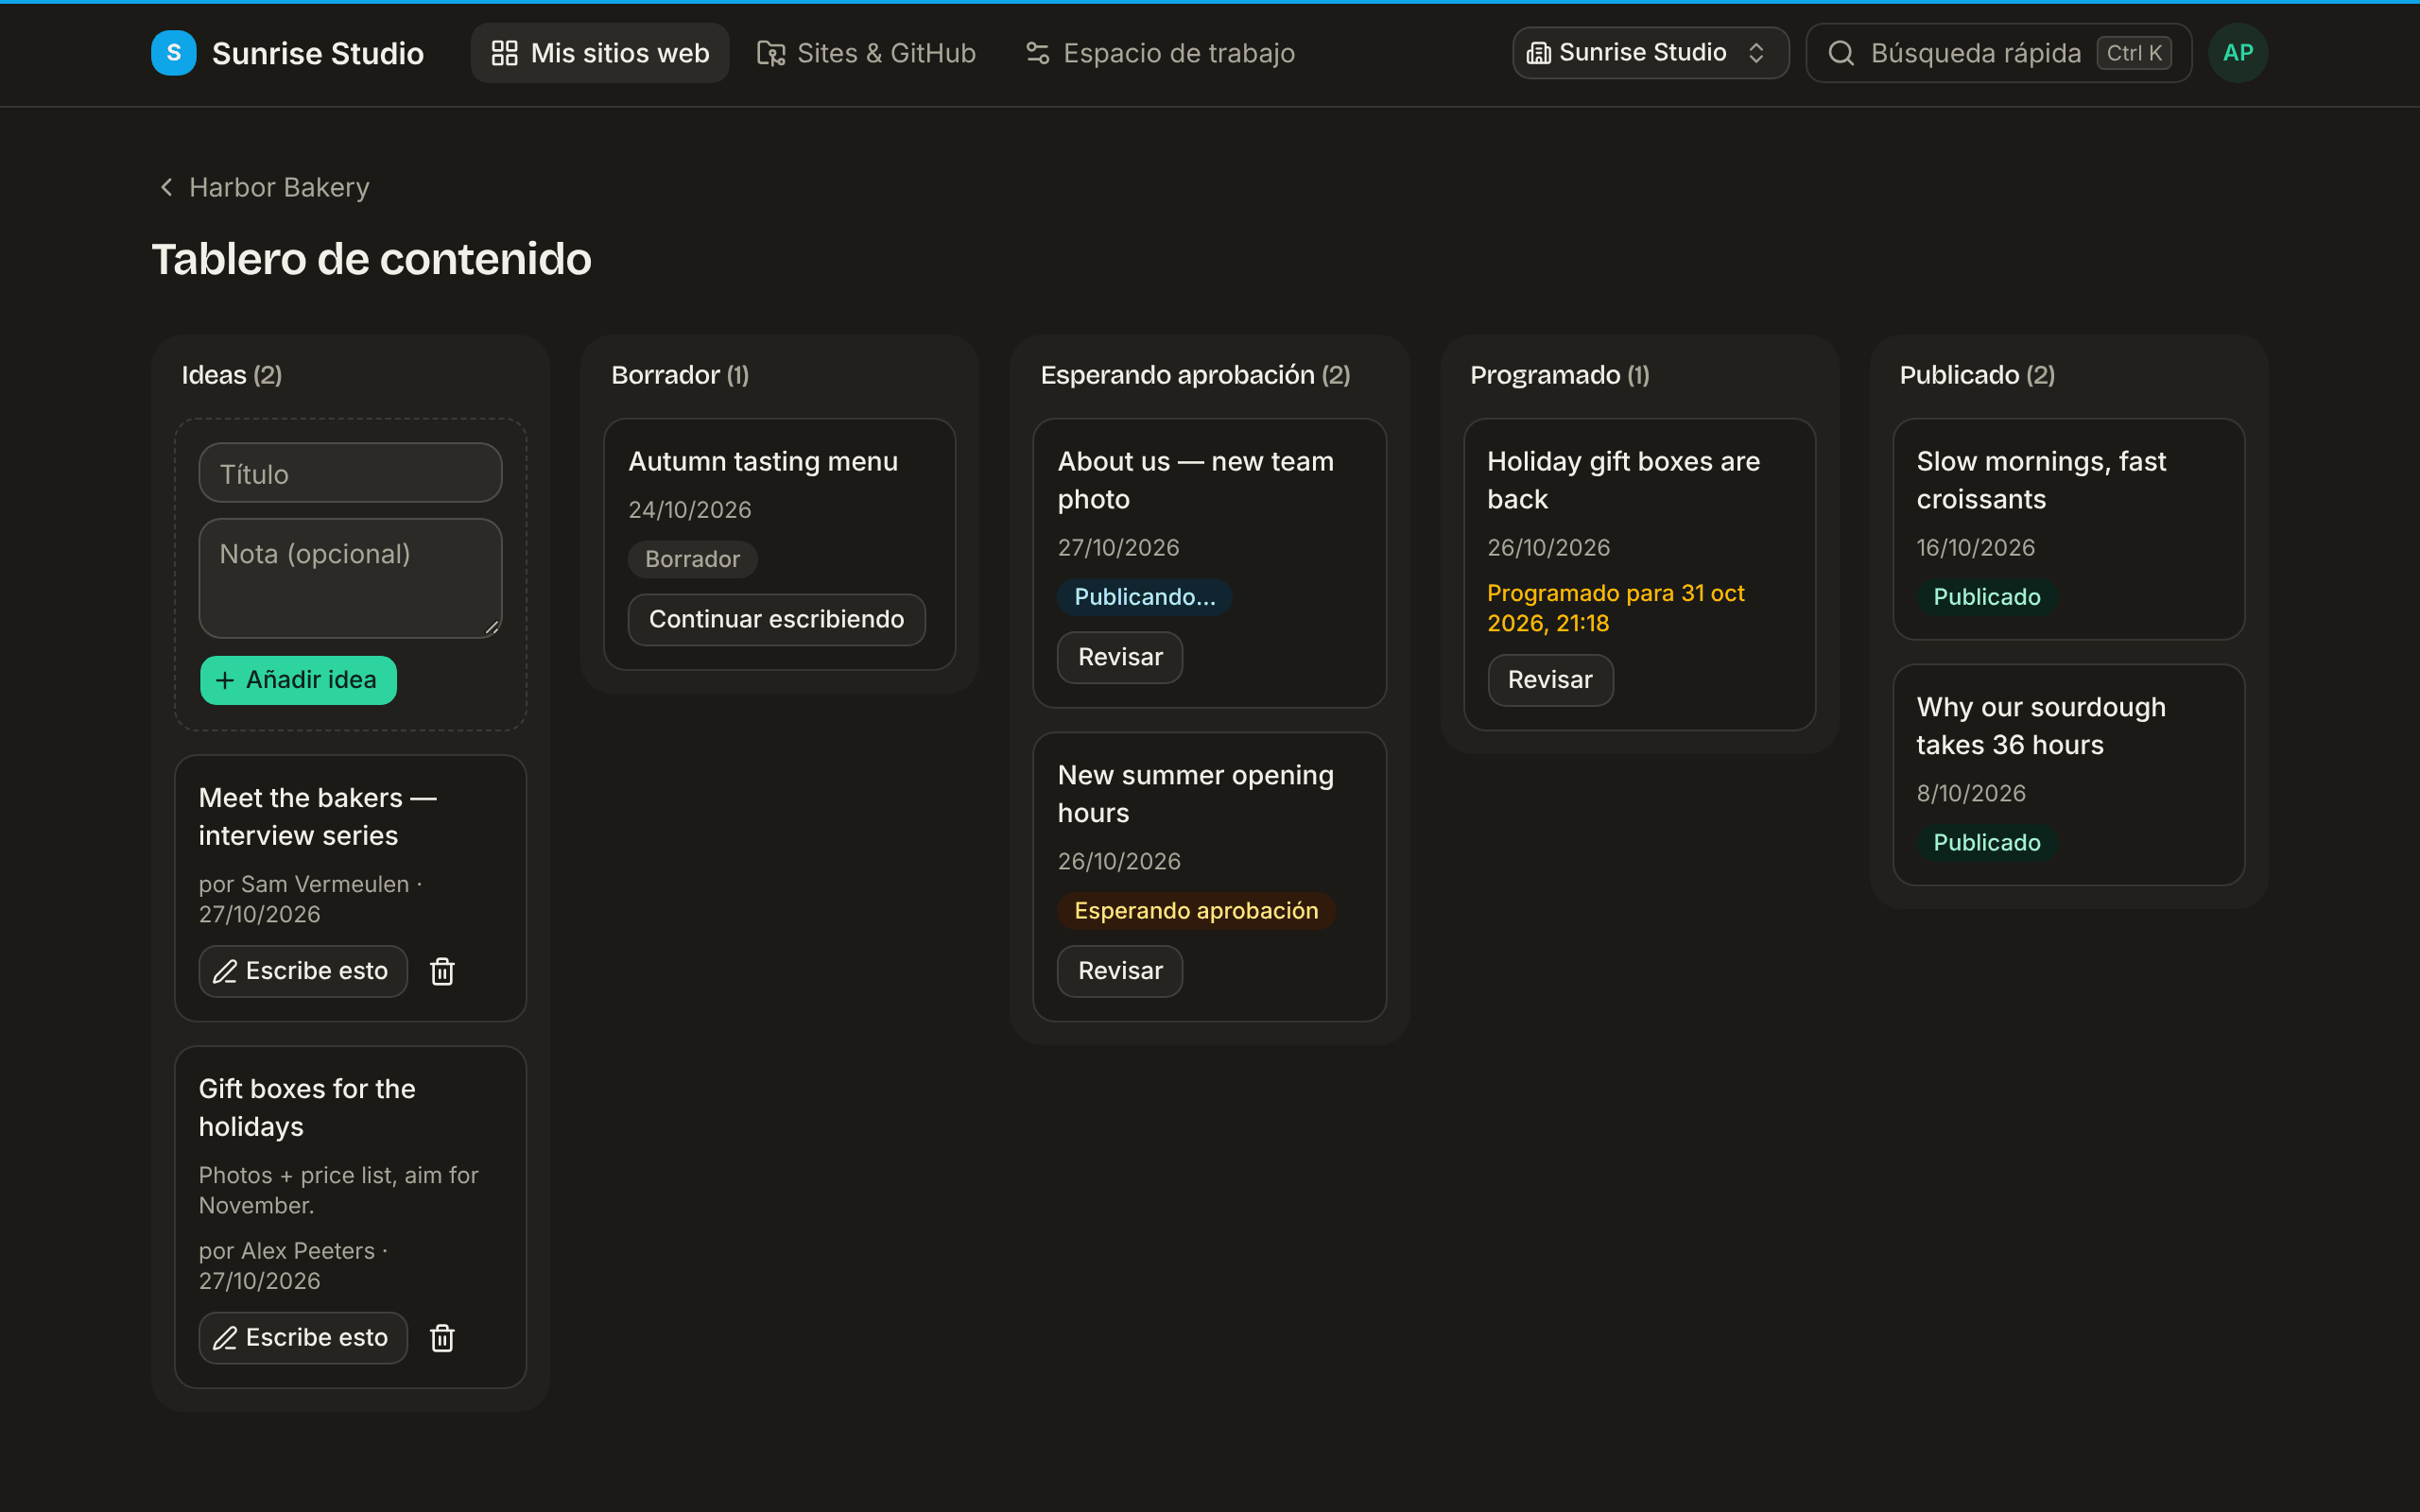2420x1512 pixels.
Task: Click the Holiday gift boxes are back title
Action: [x=1623, y=480]
